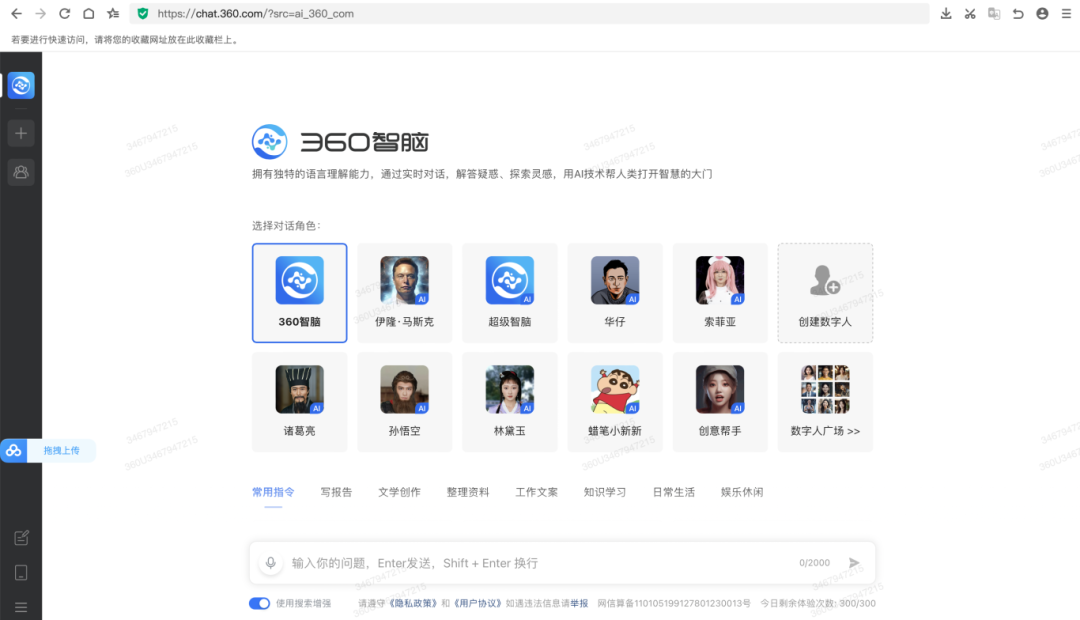Click 360智脑 logo in left sidebar
Screen dimensions: 1080x620
[x=21, y=85]
